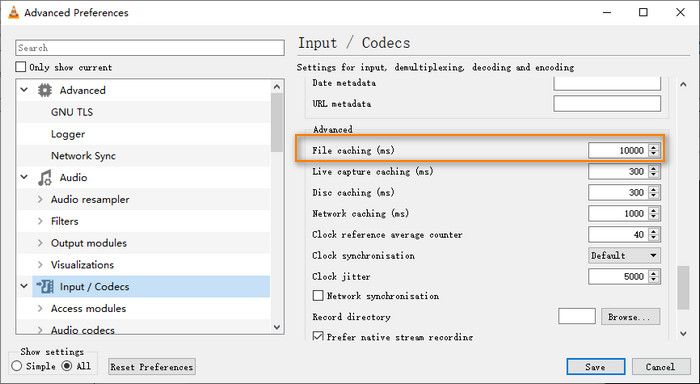Click the VLC cone icon in title bar
Image resolution: width=700 pixels, height=384 pixels.
pos(13,12)
